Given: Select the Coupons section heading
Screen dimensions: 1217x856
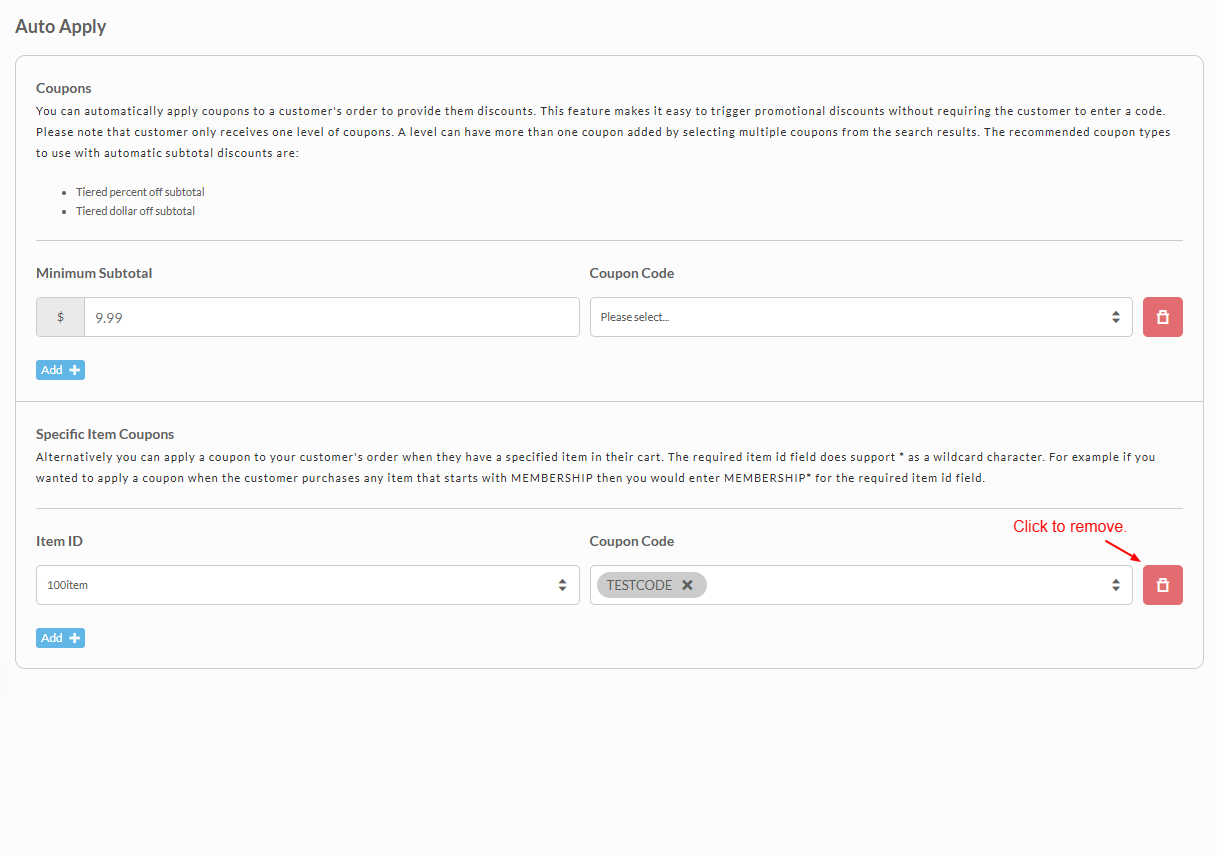Looking at the screenshot, I should pos(64,88).
